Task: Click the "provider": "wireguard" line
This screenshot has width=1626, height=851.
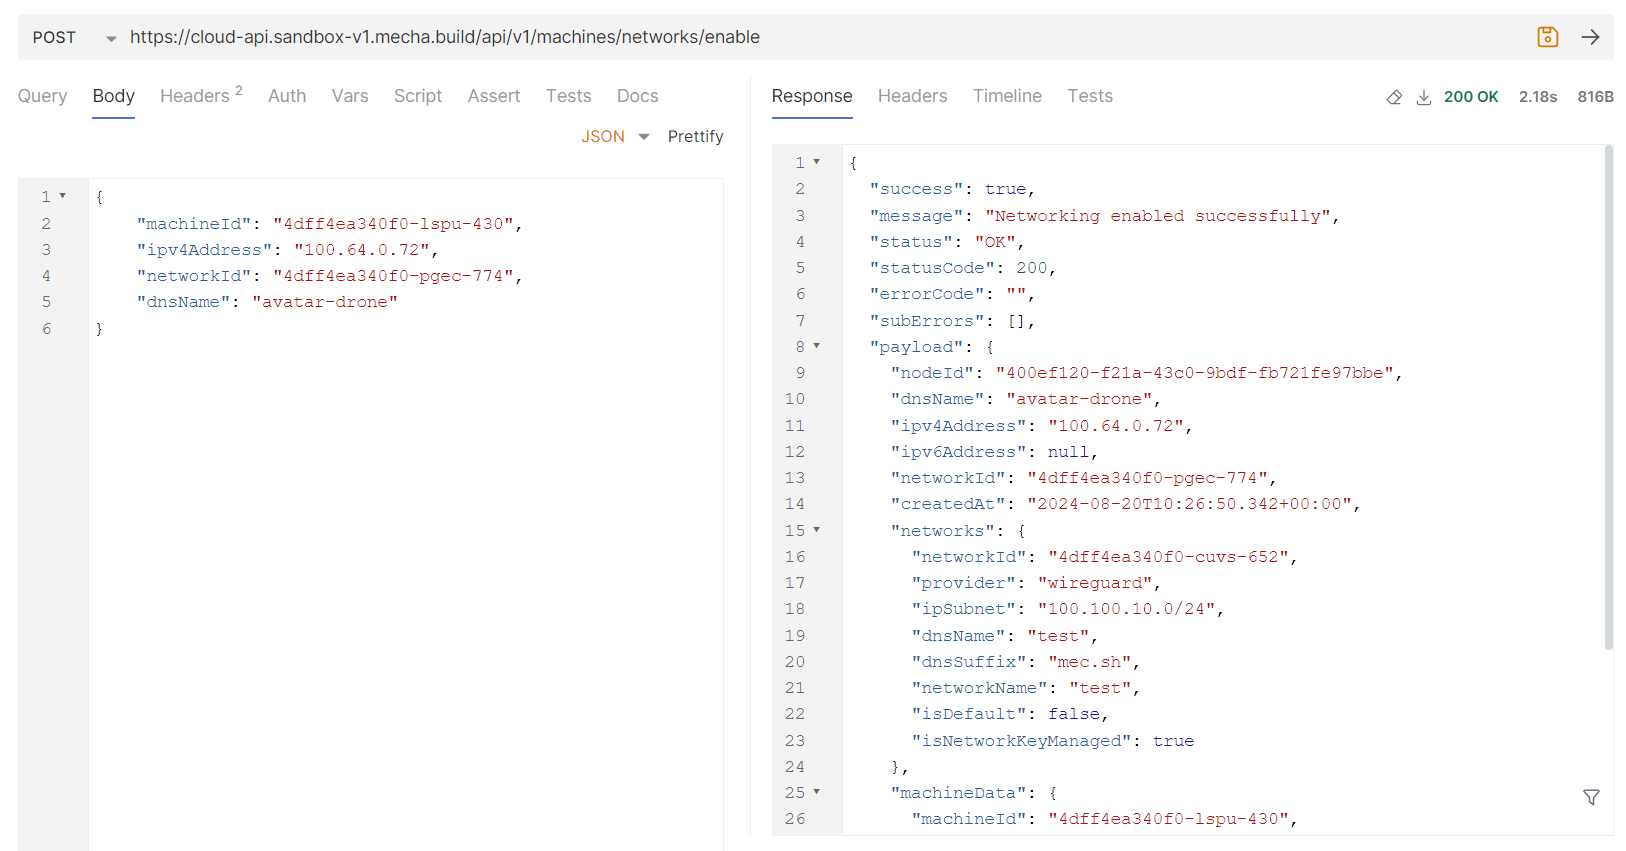Action: (x=1035, y=583)
